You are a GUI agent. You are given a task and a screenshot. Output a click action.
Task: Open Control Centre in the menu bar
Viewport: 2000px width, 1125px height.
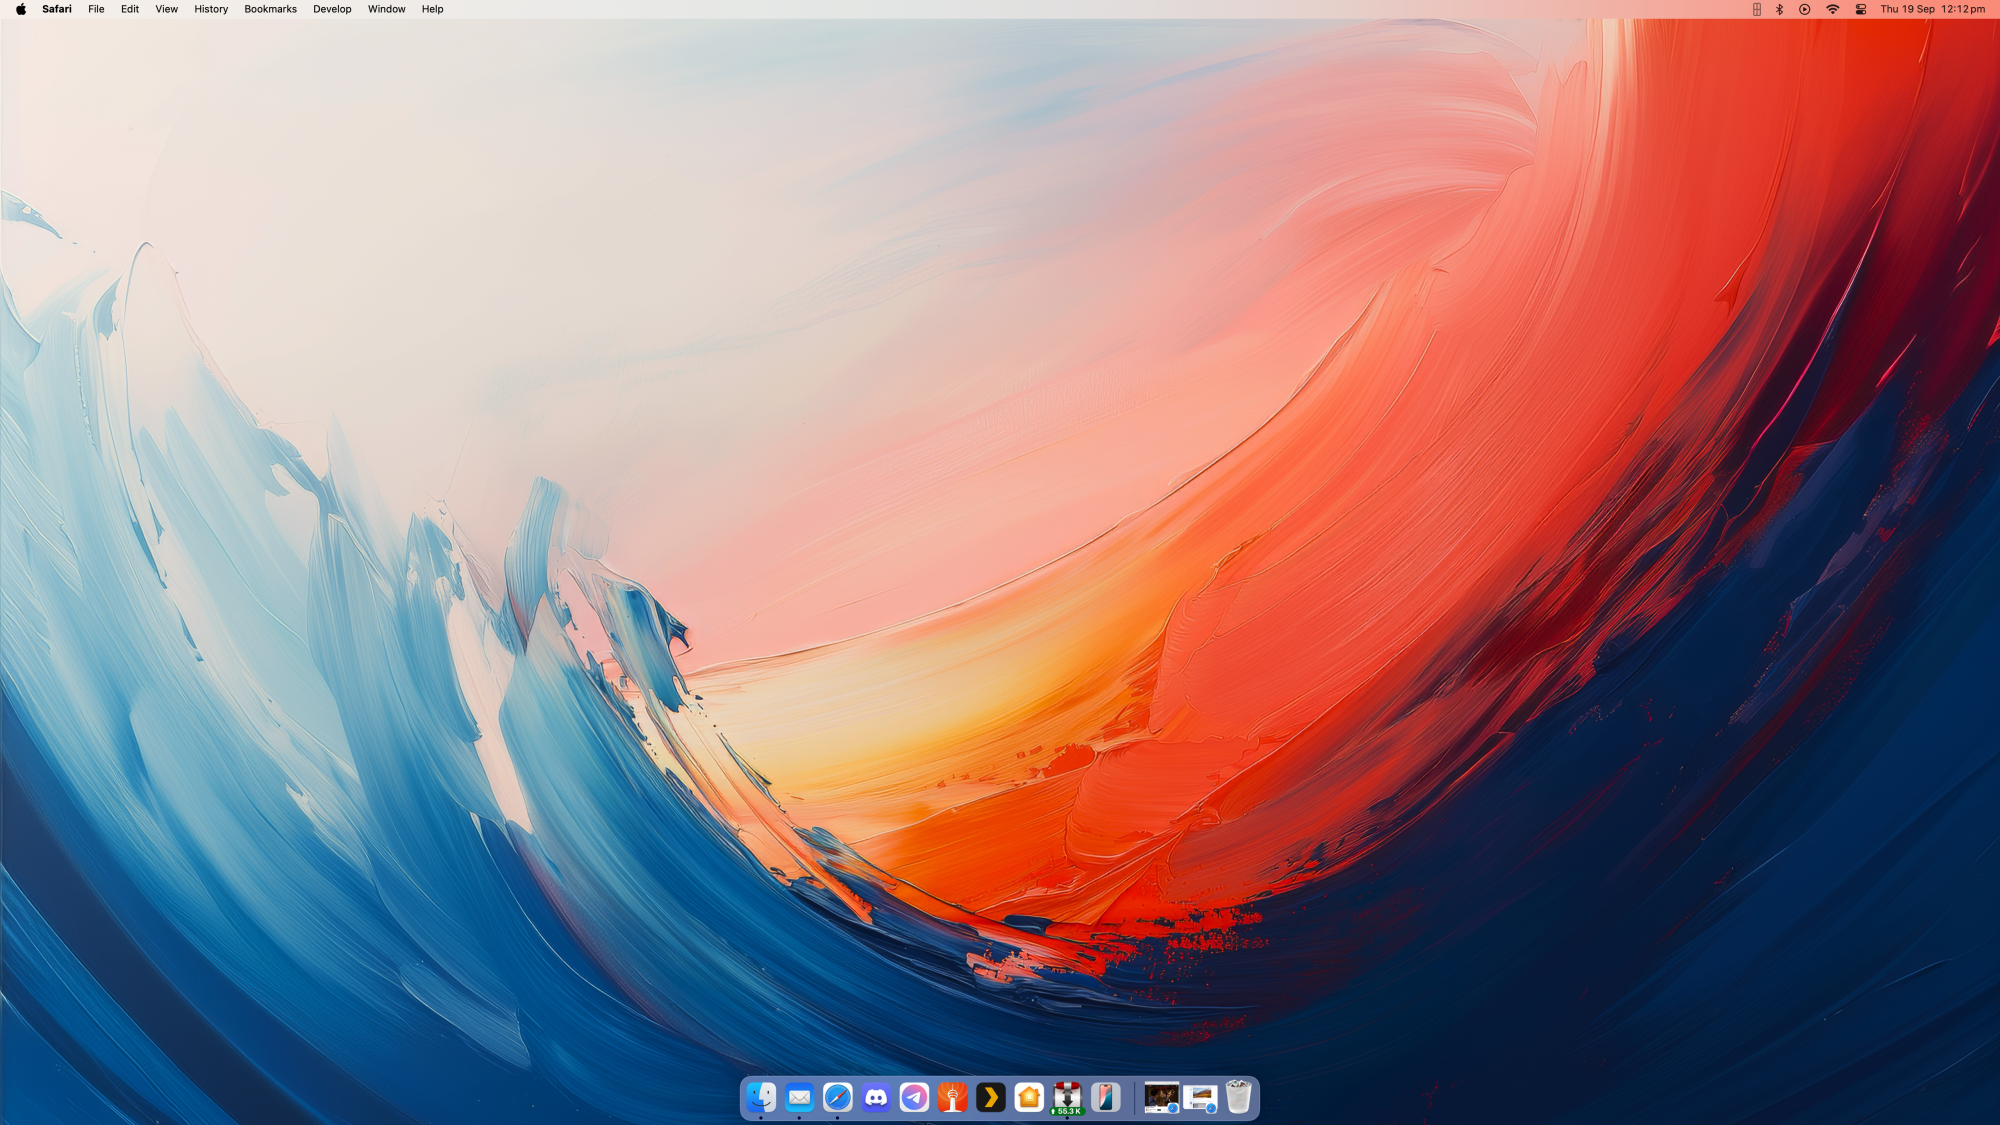point(1861,9)
